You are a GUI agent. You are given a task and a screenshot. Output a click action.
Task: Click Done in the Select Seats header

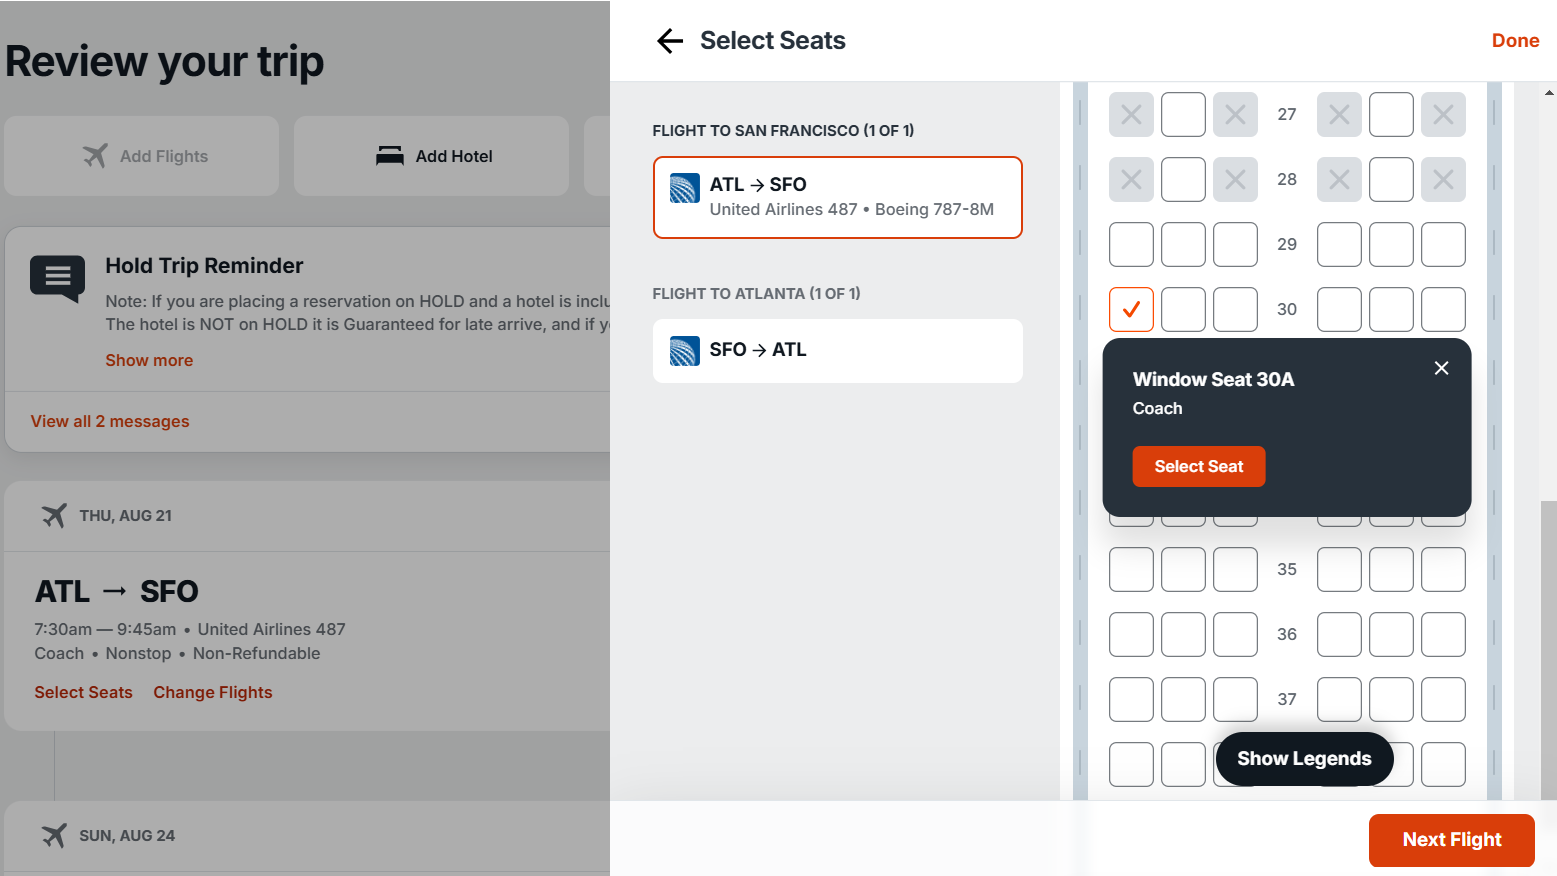[x=1515, y=41]
